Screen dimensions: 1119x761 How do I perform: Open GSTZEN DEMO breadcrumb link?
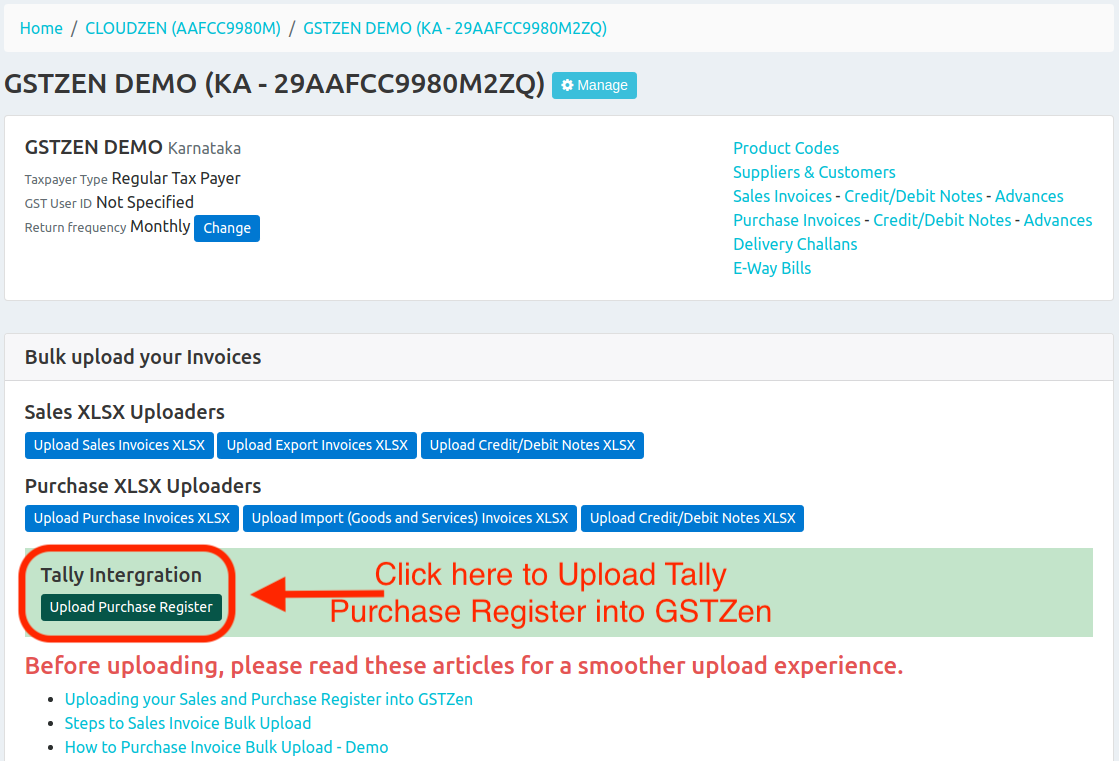tap(455, 28)
